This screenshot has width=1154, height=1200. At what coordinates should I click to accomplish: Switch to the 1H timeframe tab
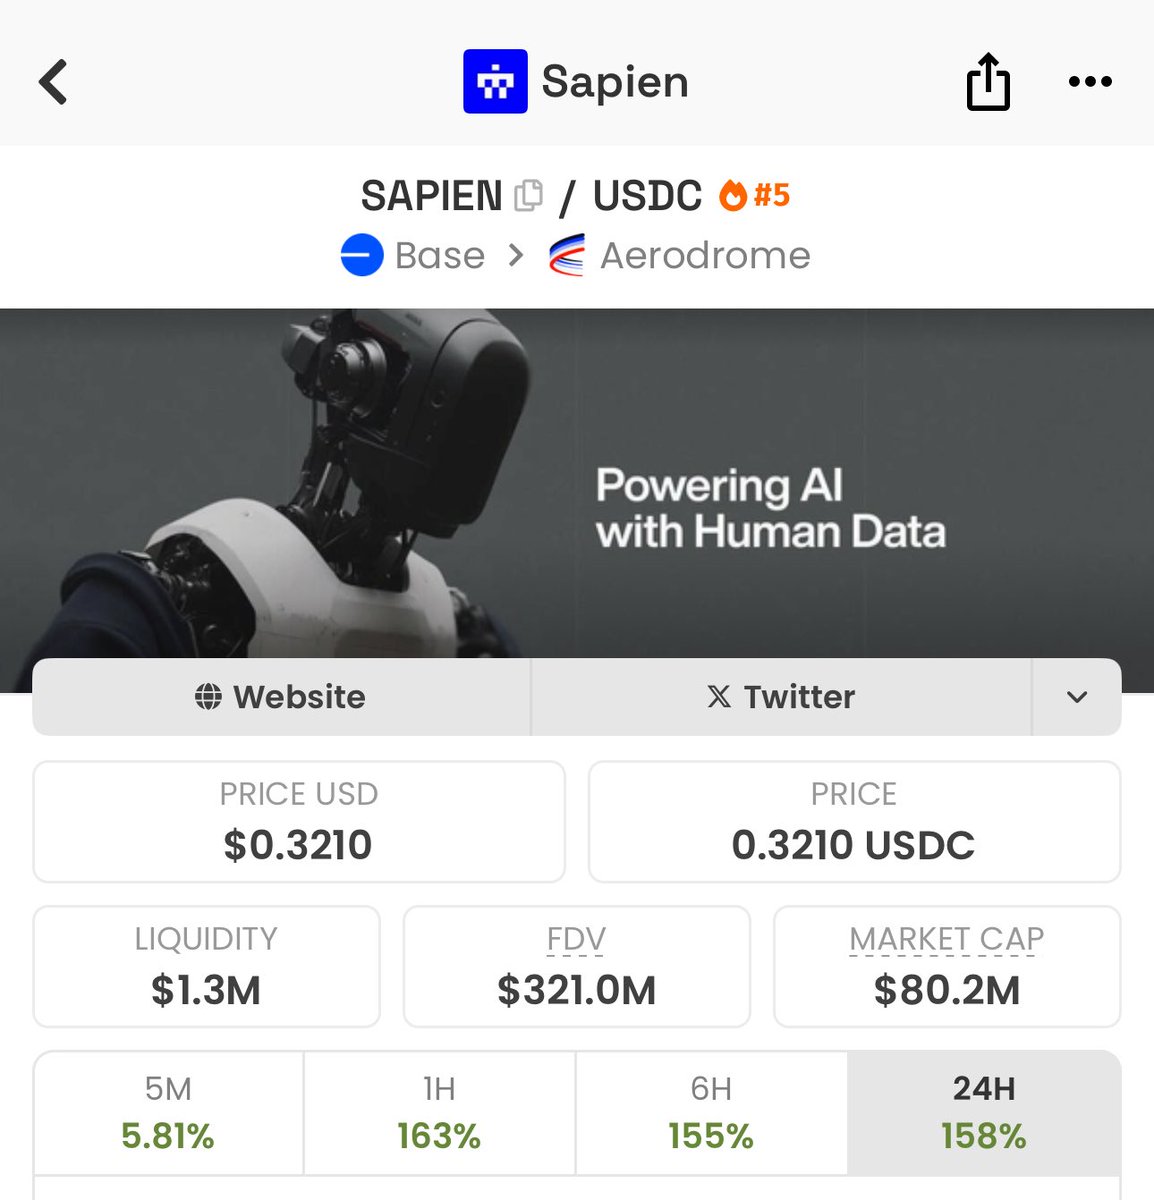[439, 1112]
